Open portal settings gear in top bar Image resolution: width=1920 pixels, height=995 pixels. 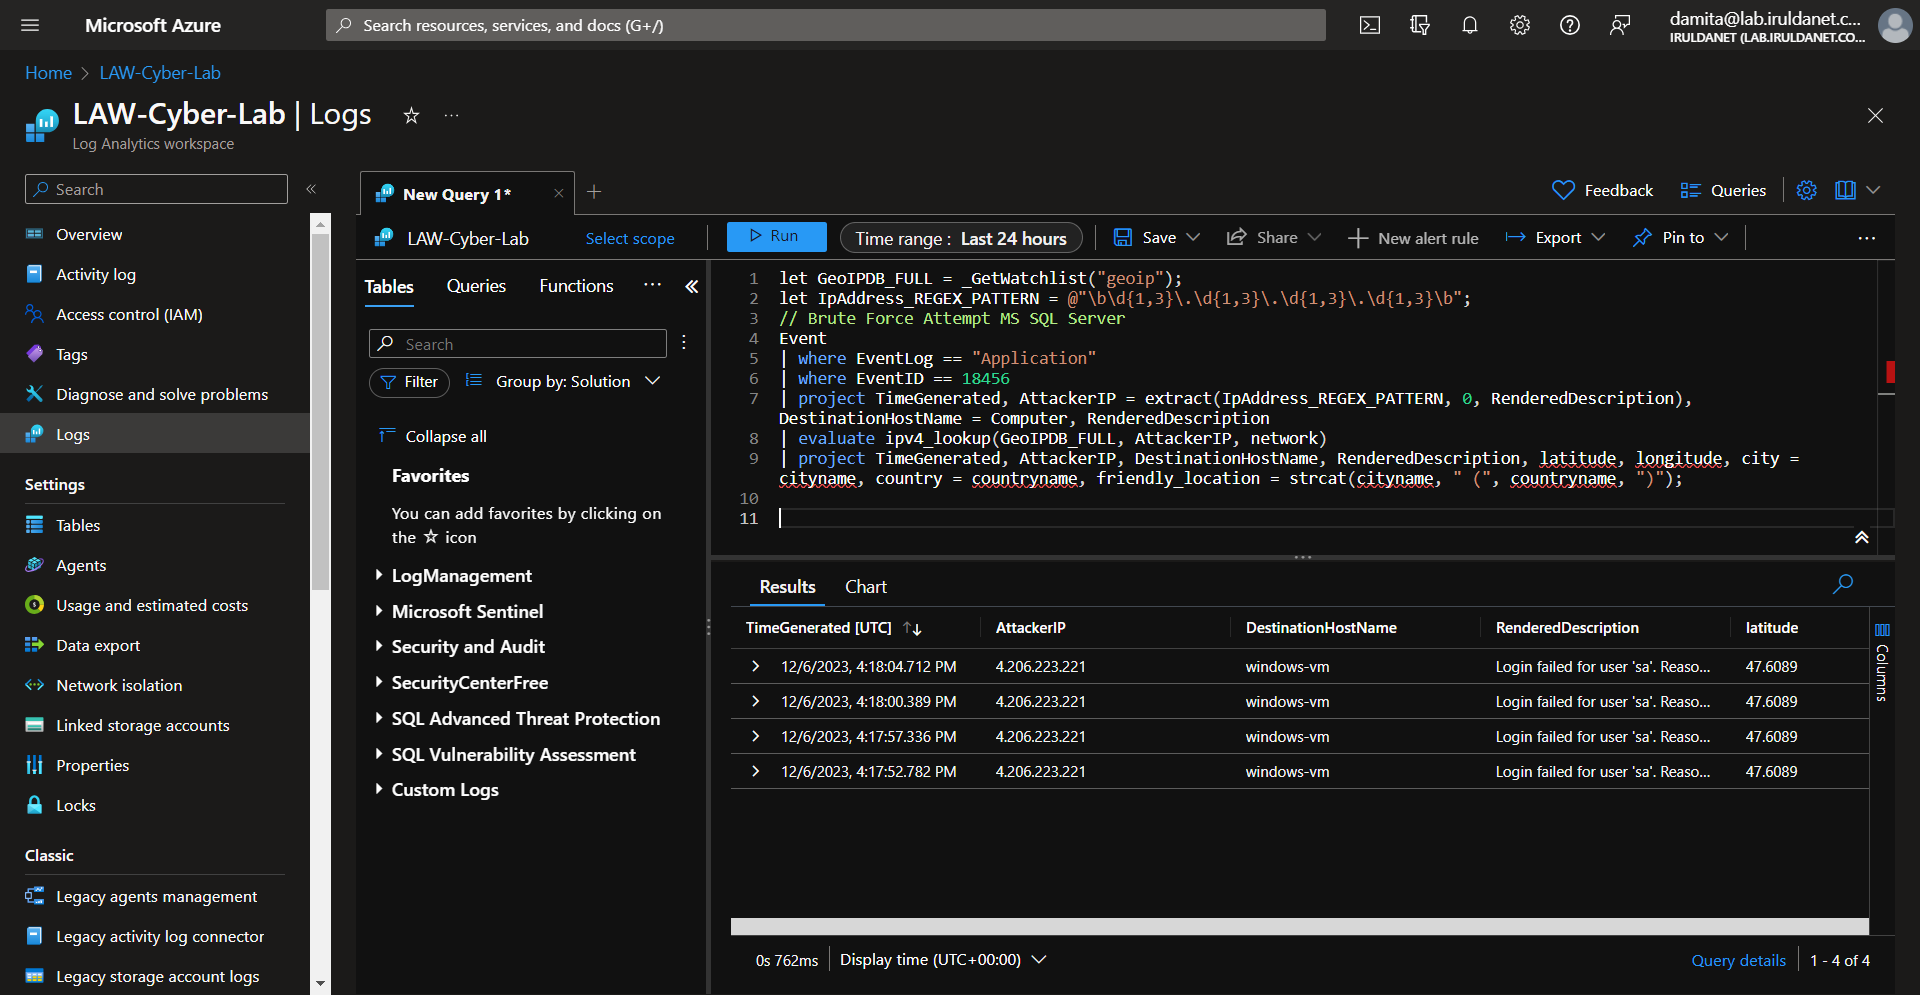(1520, 25)
